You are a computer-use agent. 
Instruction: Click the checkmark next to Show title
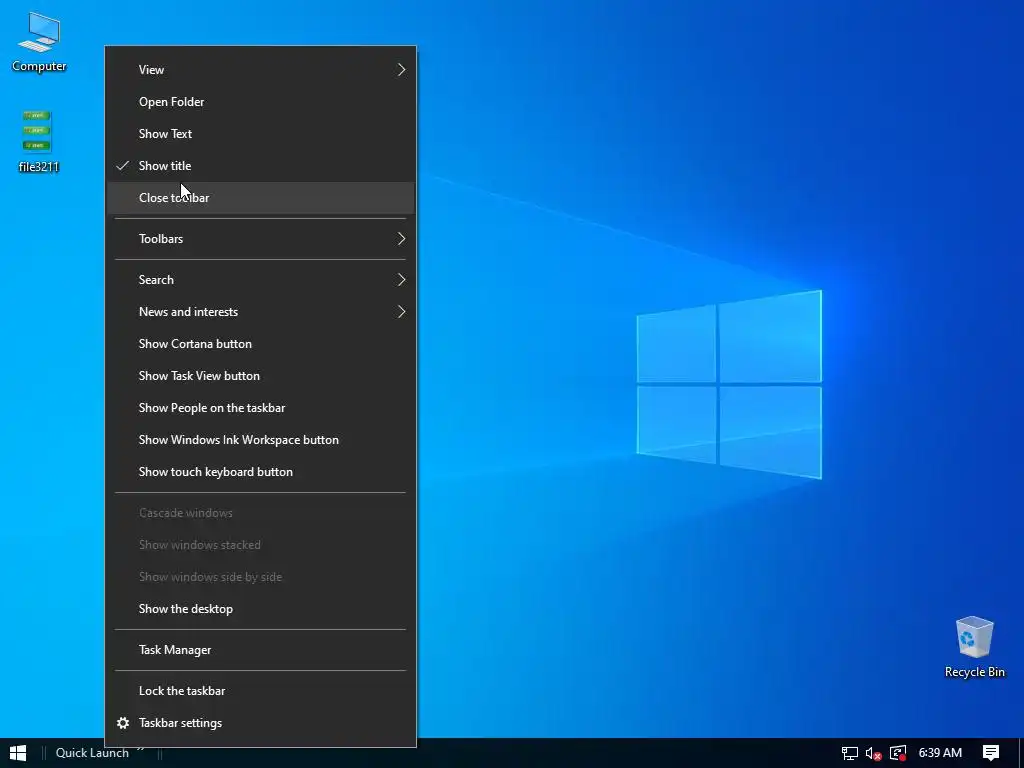tap(122, 166)
